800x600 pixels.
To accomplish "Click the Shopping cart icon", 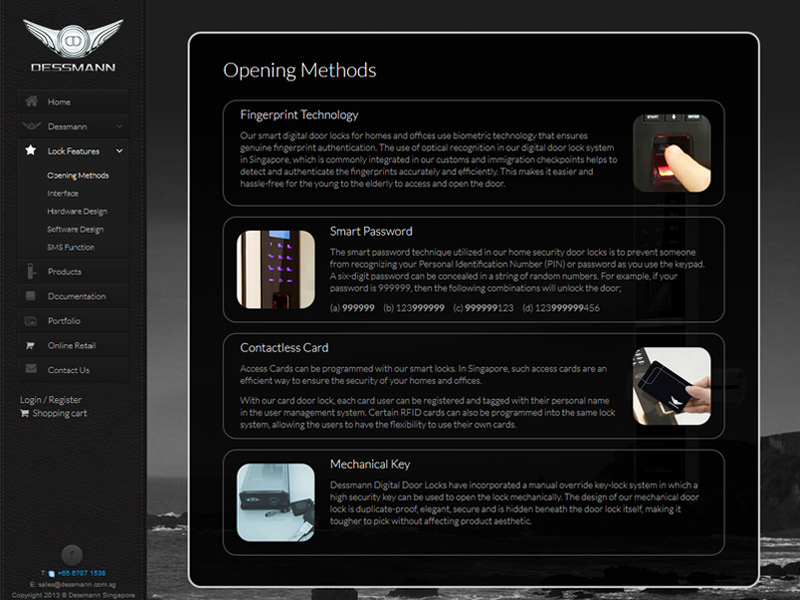I will 24,413.
